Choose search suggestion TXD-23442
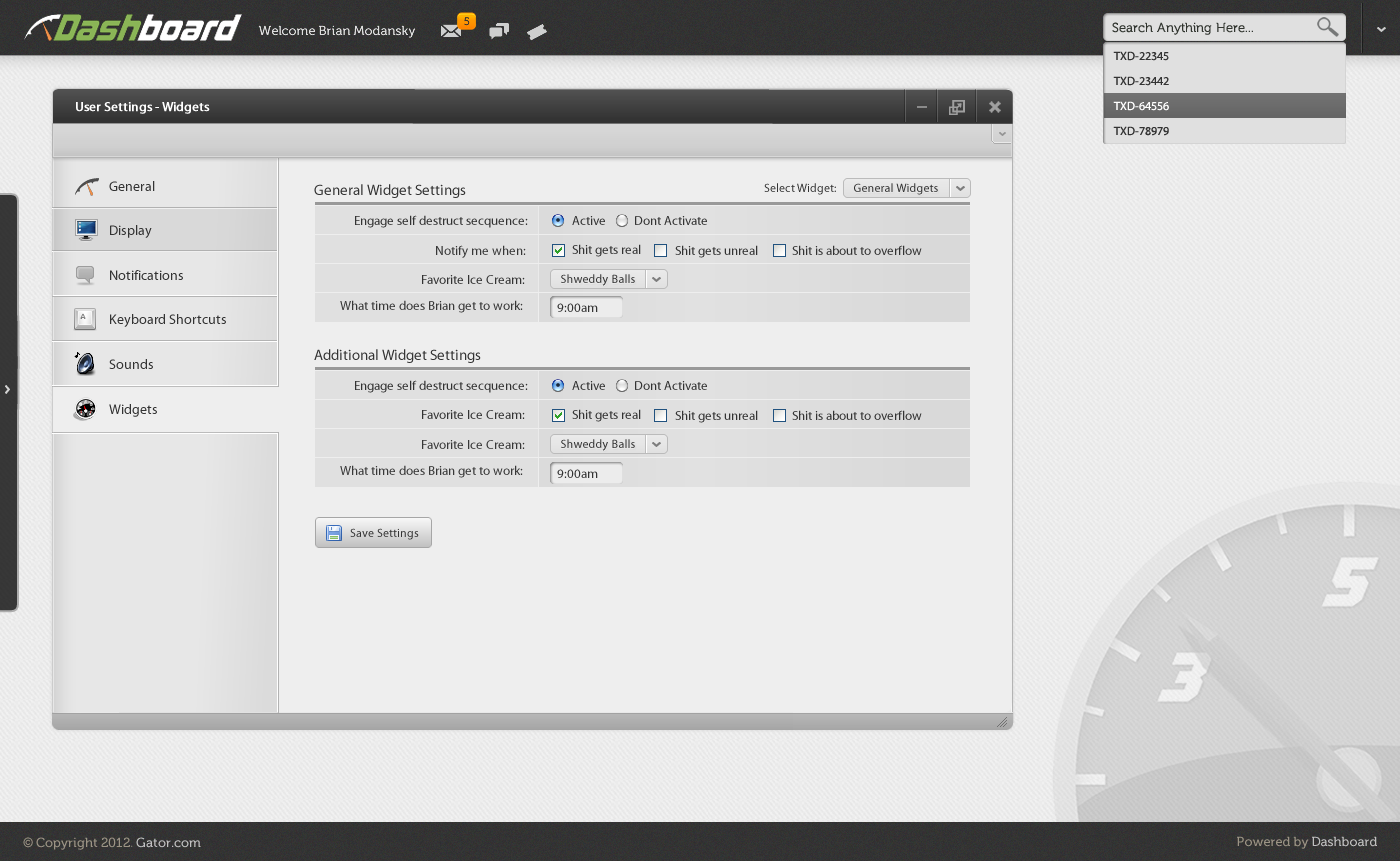 click(x=1225, y=81)
